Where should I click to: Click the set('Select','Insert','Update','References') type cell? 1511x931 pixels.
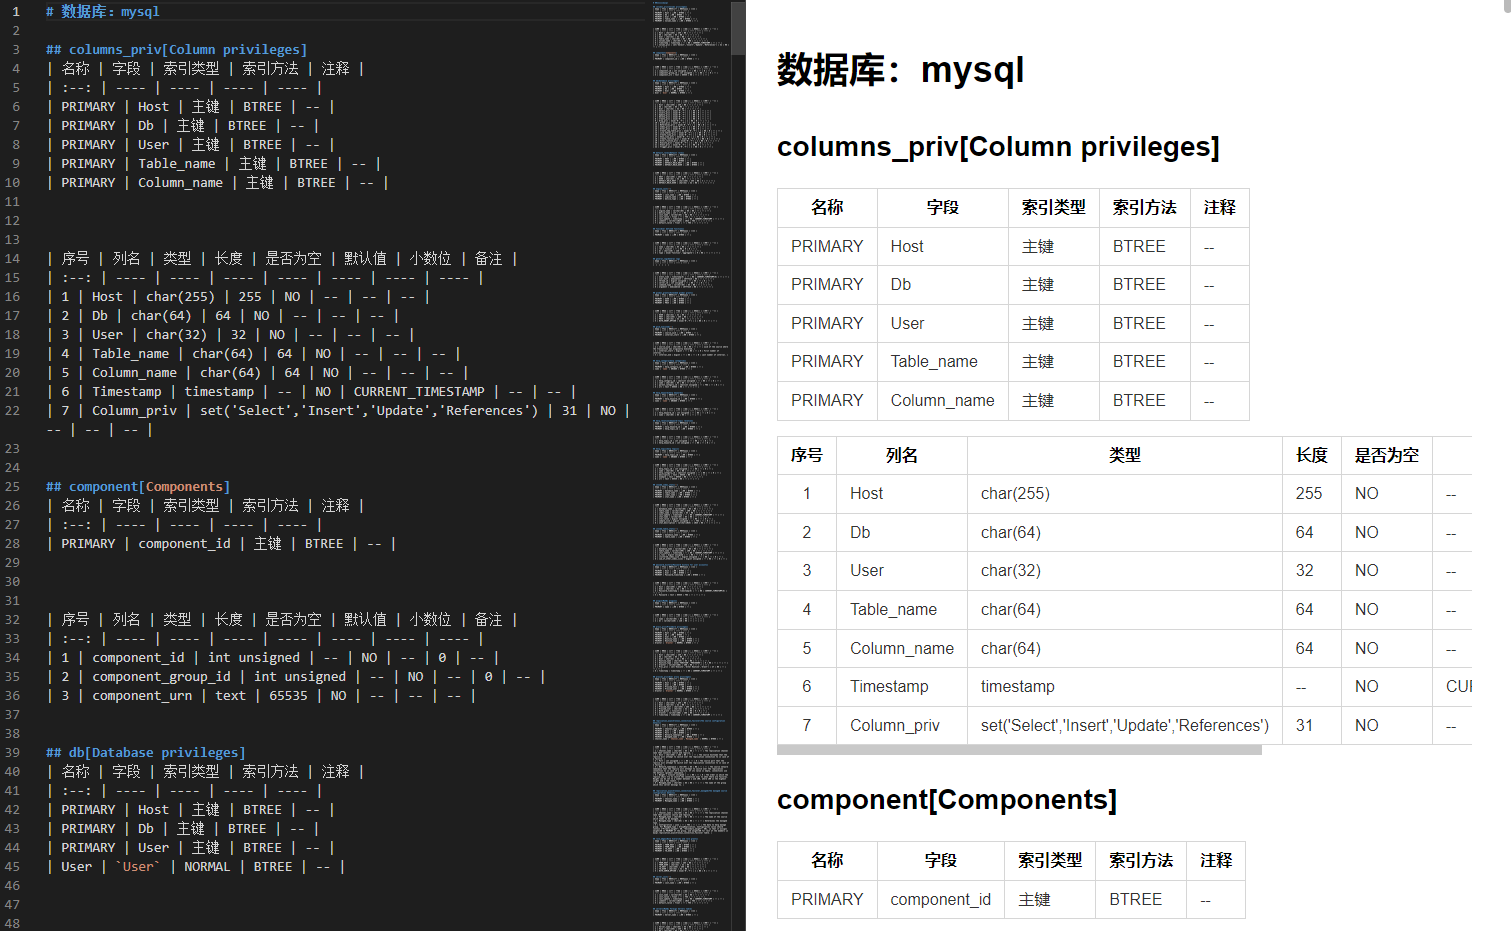tap(1122, 725)
